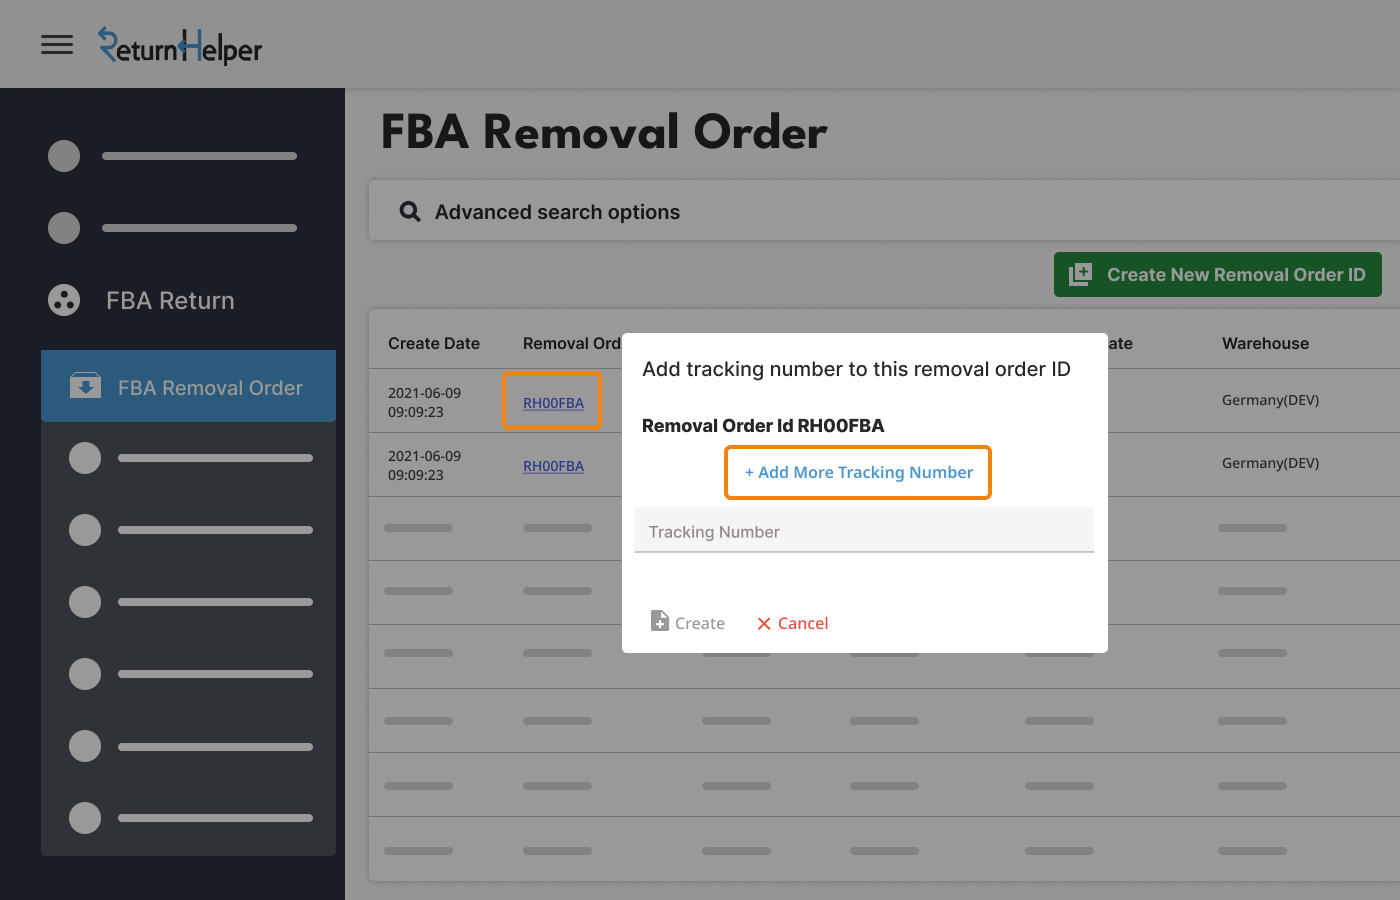This screenshot has width=1400, height=900.
Task: Select the first circular sidebar avatar icon
Action: [63, 156]
